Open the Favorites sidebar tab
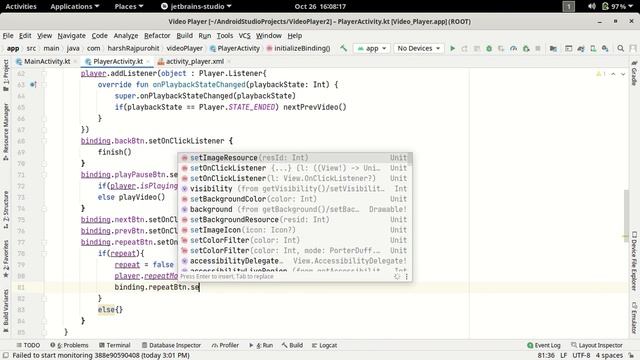640x360 pixels. [6, 259]
